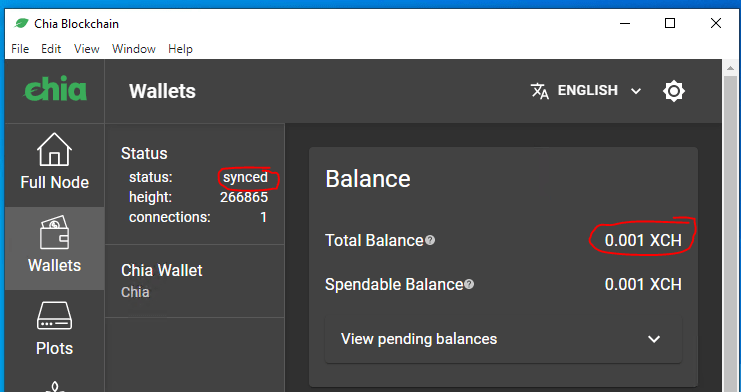Open the Window menu
Viewport: 741px width, 392px height.
(x=134, y=49)
